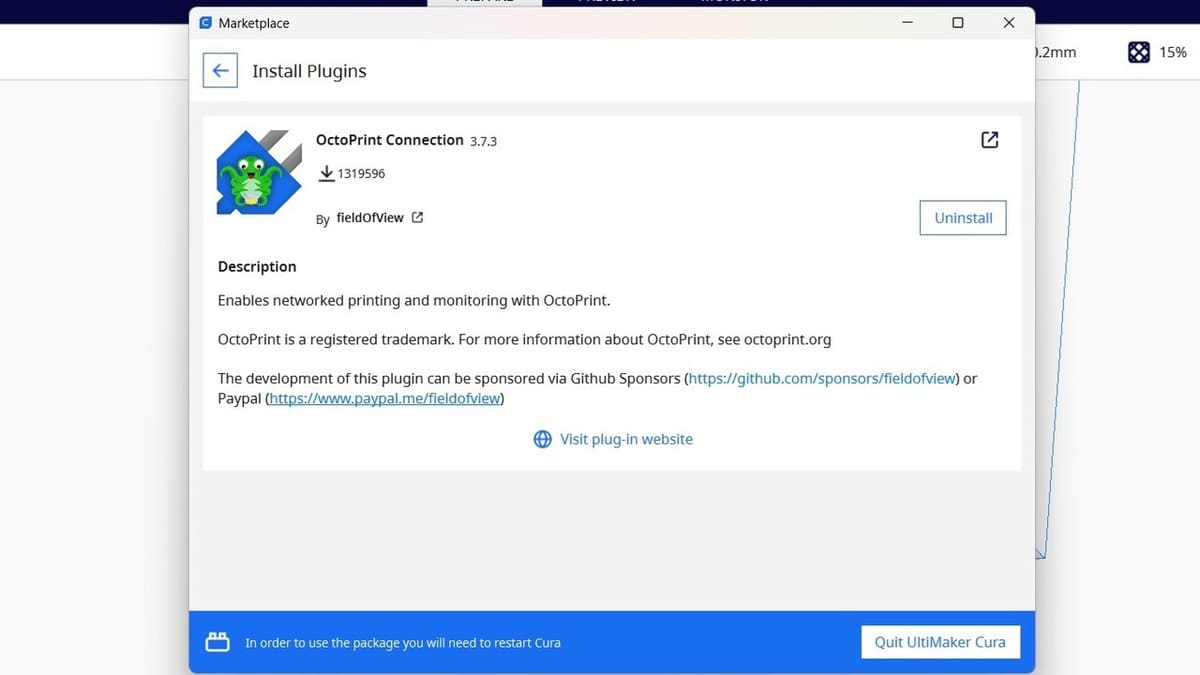Click the OctoPrint octopus plugin thumbnail

tap(260, 172)
